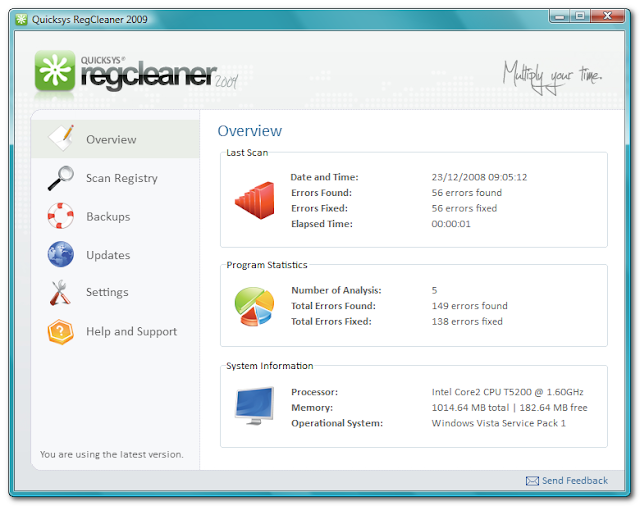The image size is (640, 506).
Task: Click the 'System Information' group title
Action: (269, 366)
